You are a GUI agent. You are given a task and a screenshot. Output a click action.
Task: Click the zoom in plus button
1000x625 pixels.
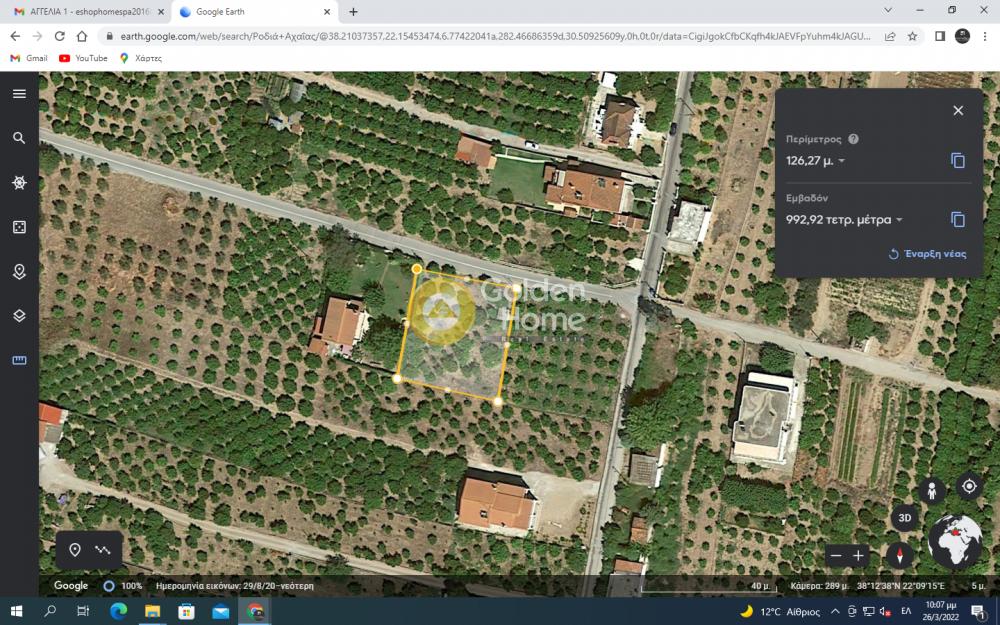(x=858, y=556)
